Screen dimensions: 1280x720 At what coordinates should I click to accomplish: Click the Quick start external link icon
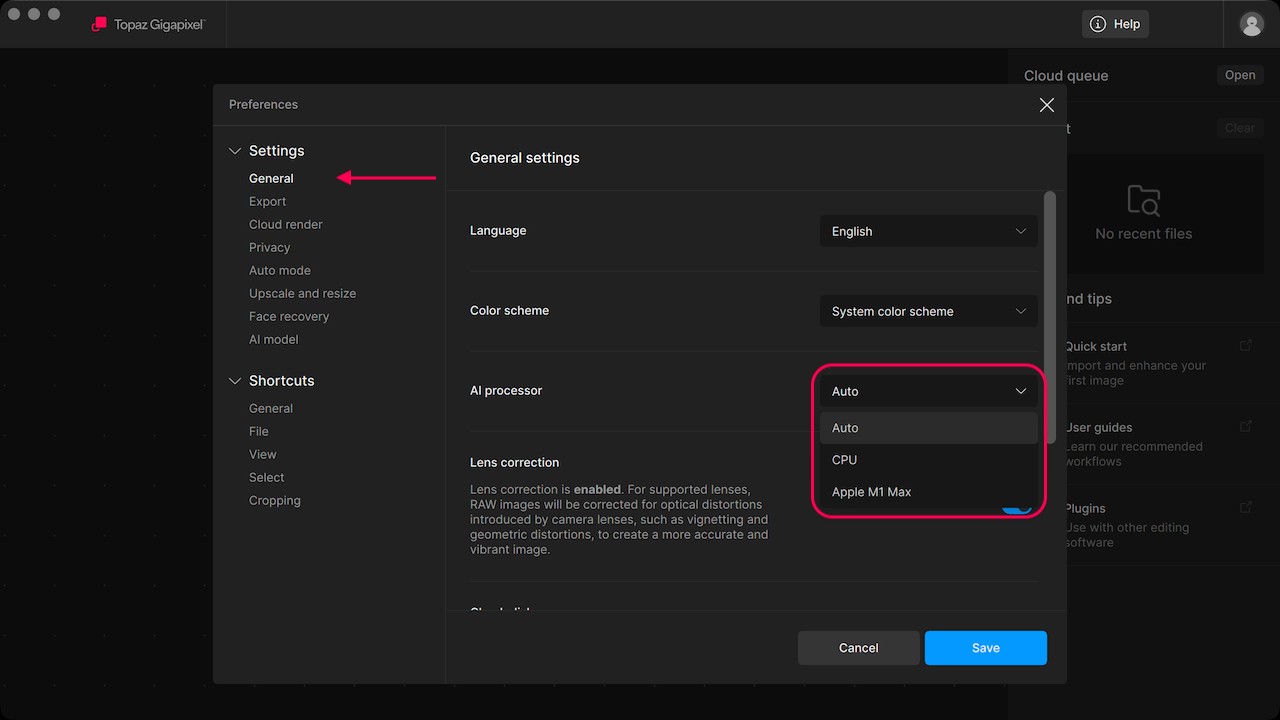click(1245, 345)
